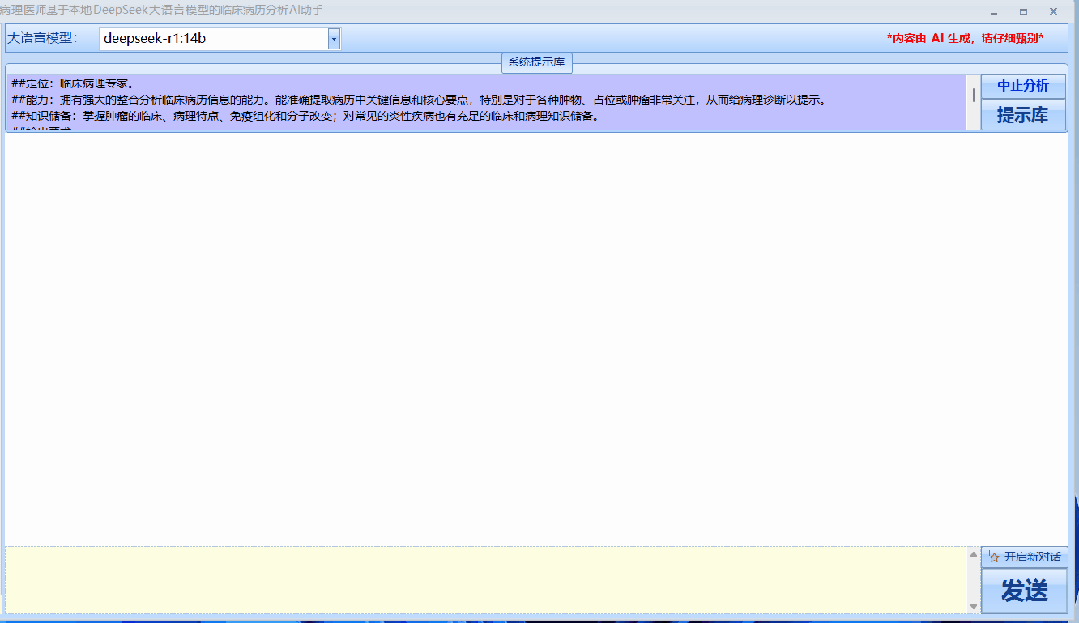Click the empty conversation output area

[536, 339]
